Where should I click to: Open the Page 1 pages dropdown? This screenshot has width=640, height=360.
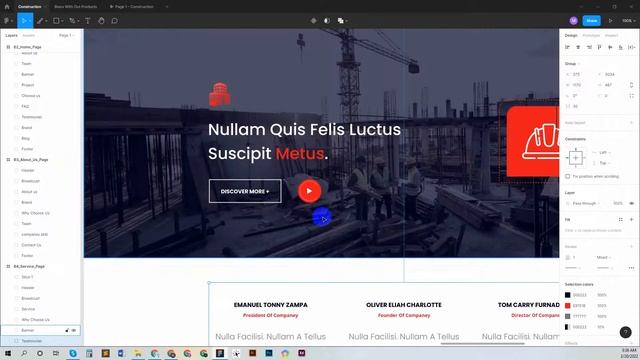click(67, 36)
